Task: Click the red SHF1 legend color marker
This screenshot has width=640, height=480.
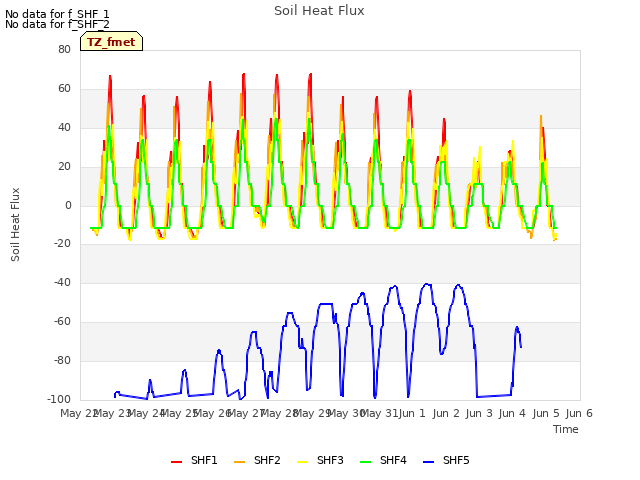Action: tap(176, 462)
